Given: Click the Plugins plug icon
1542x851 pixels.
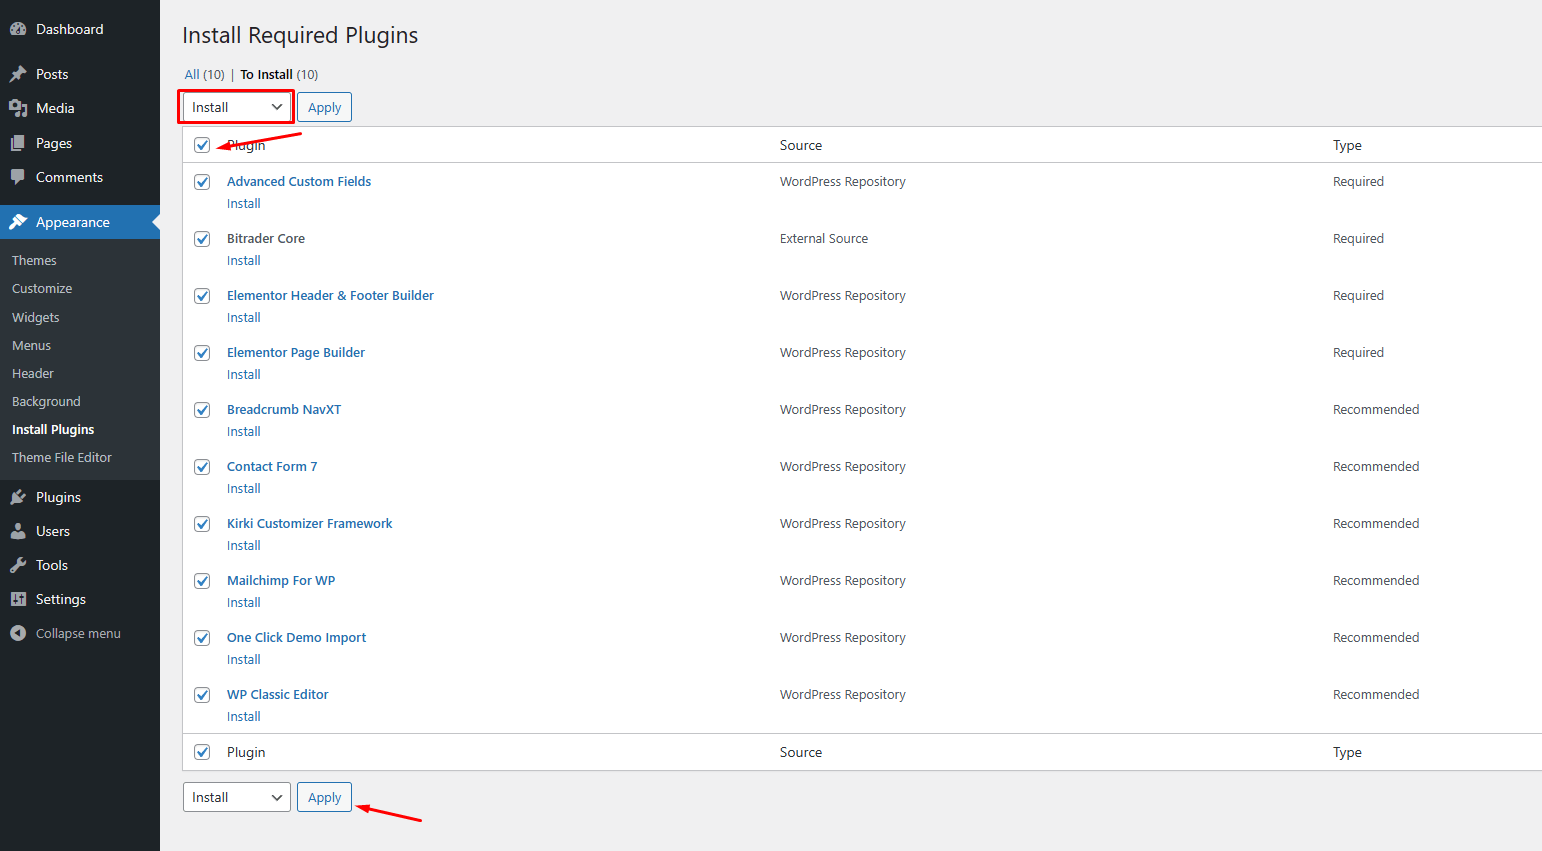Looking at the screenshot, I should pos(18,497).
